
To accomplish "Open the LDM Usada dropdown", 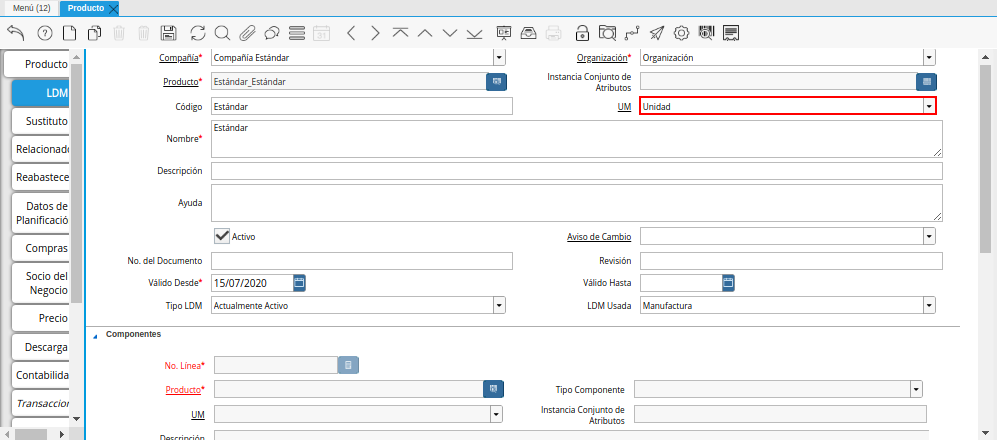I will pos(929,306).
